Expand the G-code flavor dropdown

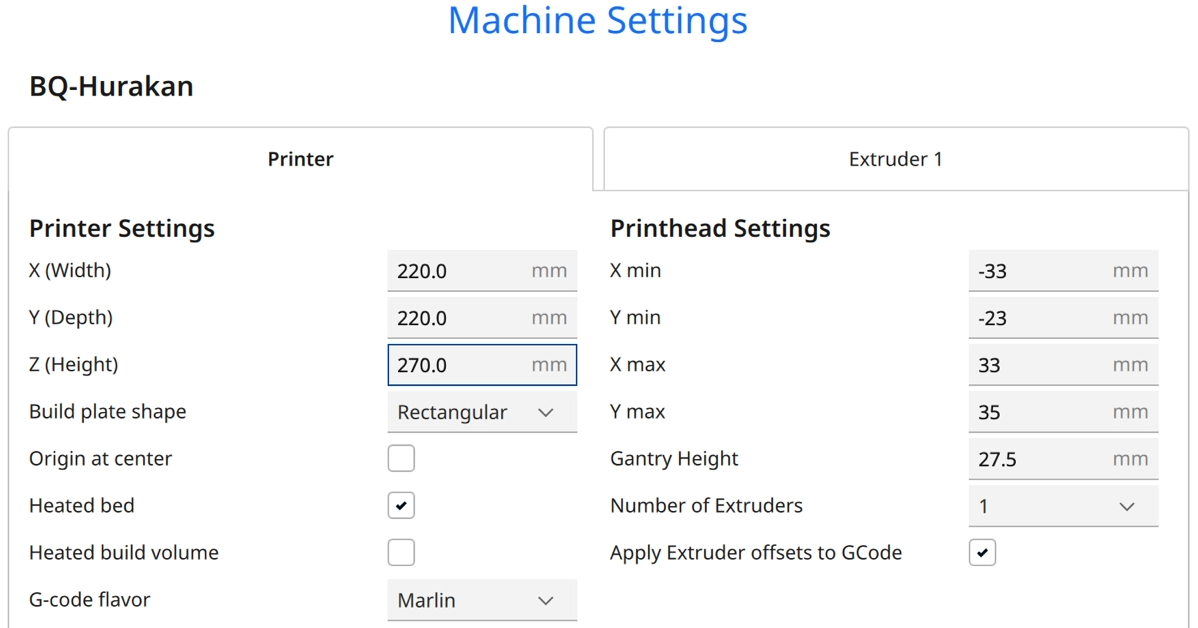point(481,600)
